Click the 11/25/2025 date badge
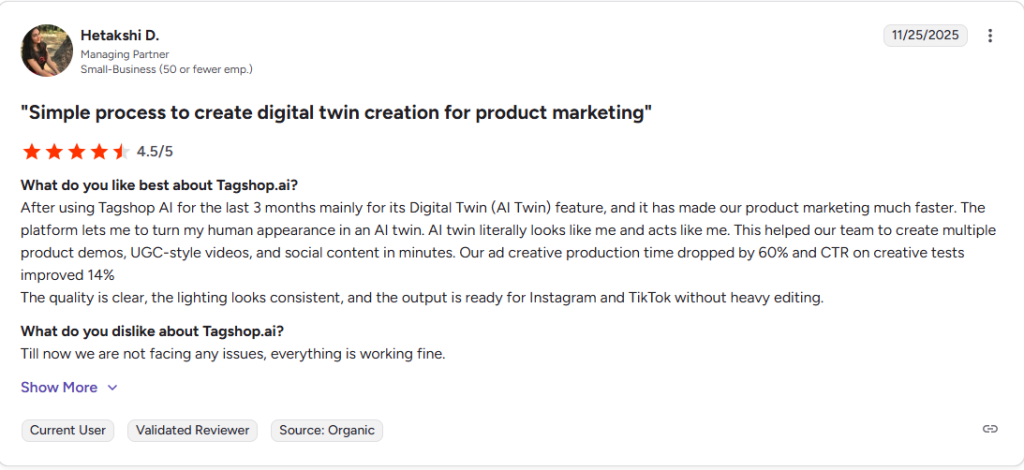This screenshot has width=1024, height=470. click(x=927, y=35)
